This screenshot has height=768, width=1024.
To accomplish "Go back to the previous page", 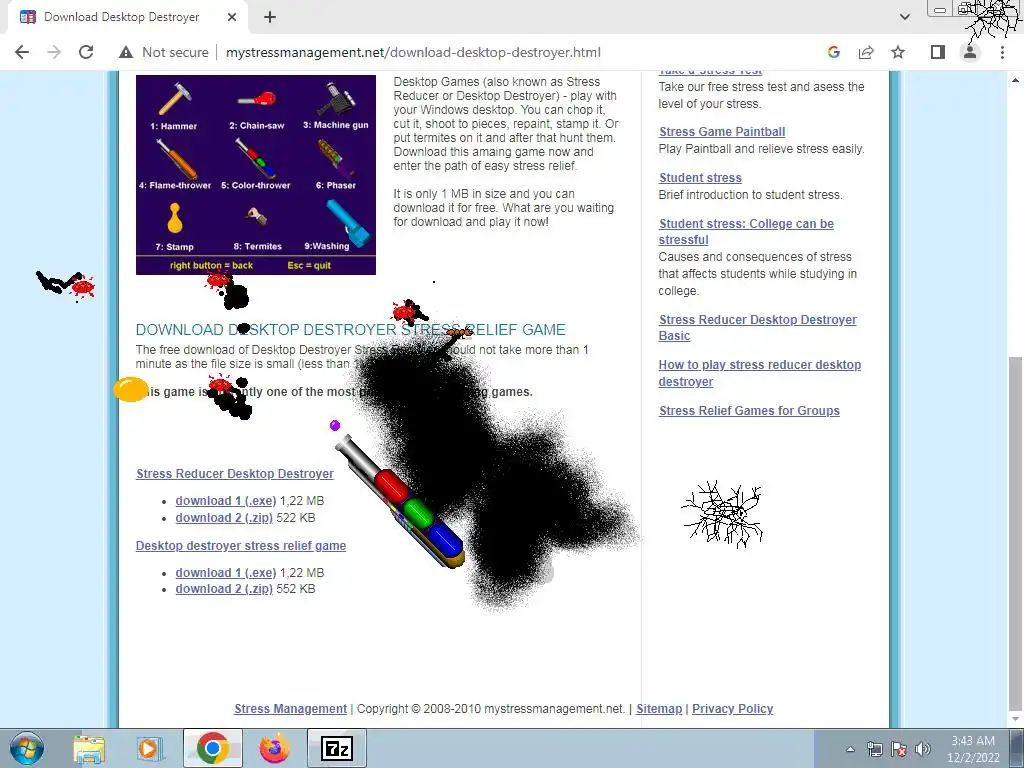I will (x=22, y=52).
